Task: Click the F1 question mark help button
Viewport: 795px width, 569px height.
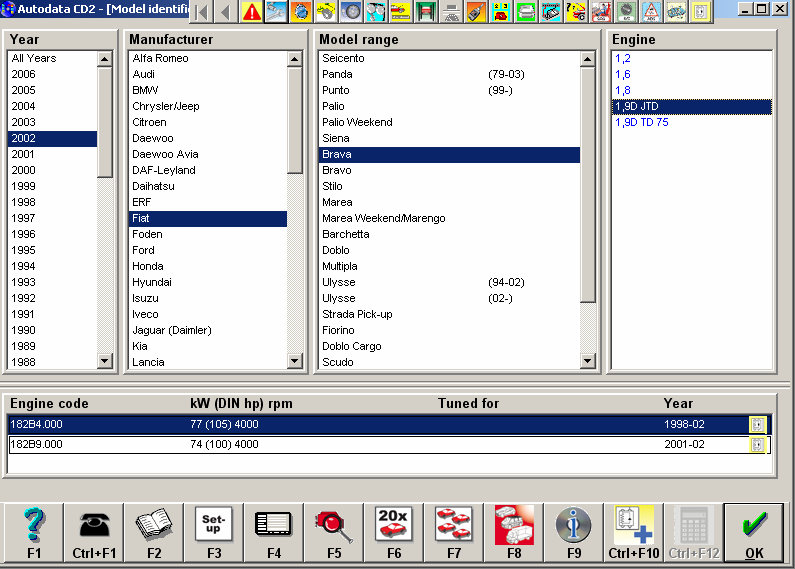Action: [34, 531]
